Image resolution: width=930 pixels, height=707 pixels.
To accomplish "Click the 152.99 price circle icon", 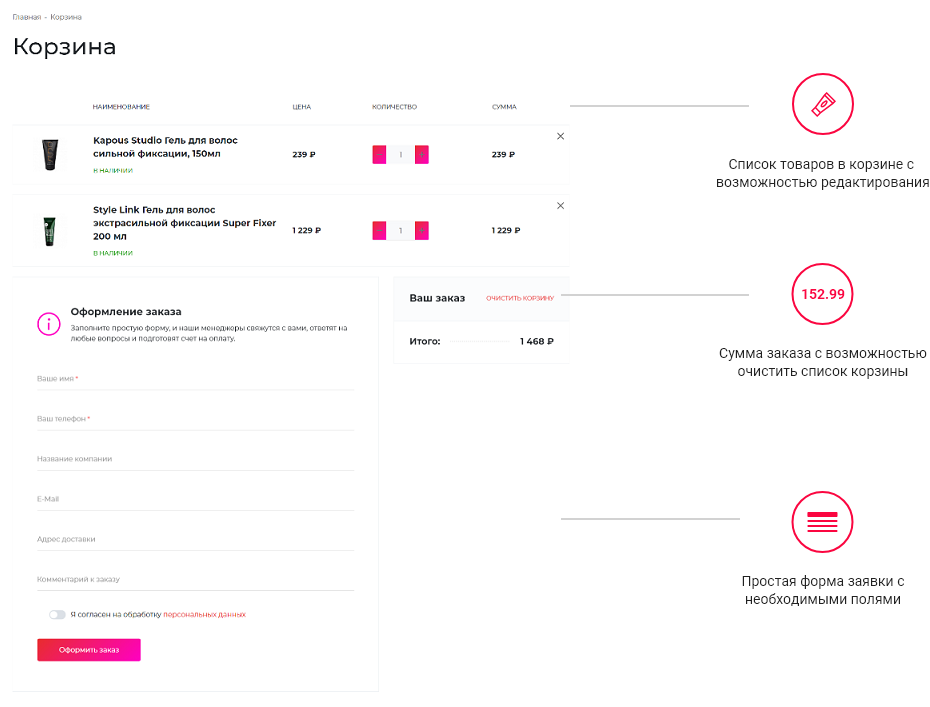I will pos(822,294).
